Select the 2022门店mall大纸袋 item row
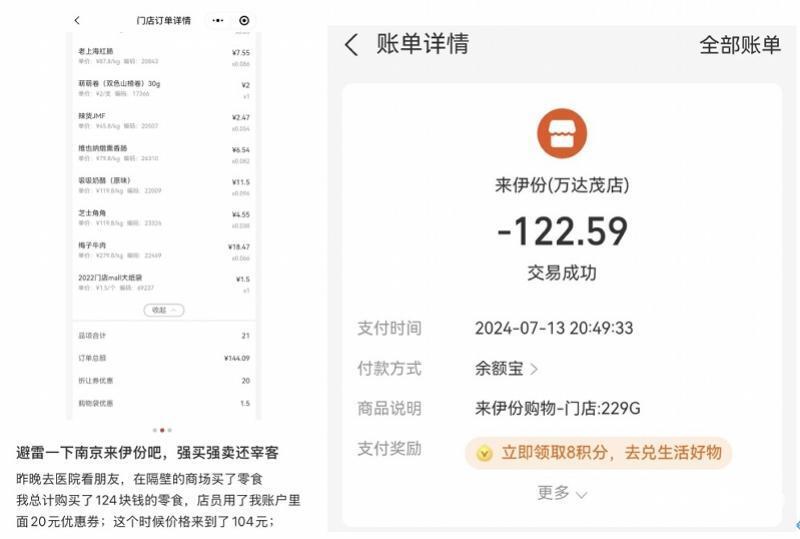 tap(164, 283)
